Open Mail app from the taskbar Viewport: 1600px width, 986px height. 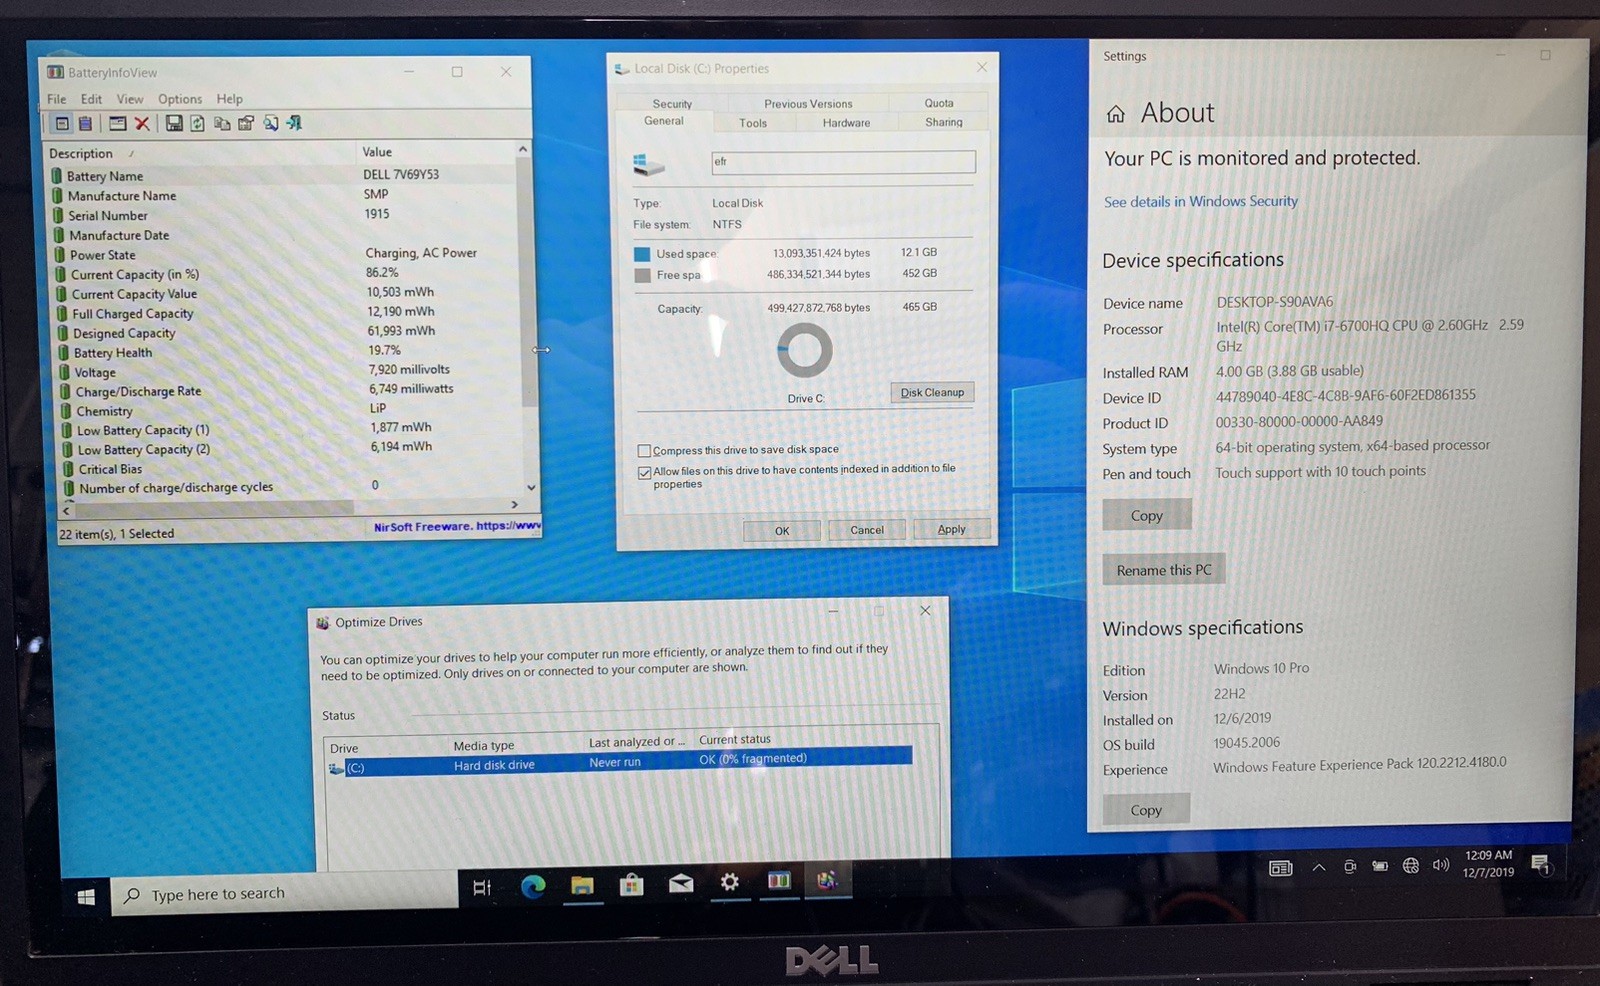[681, 882]
